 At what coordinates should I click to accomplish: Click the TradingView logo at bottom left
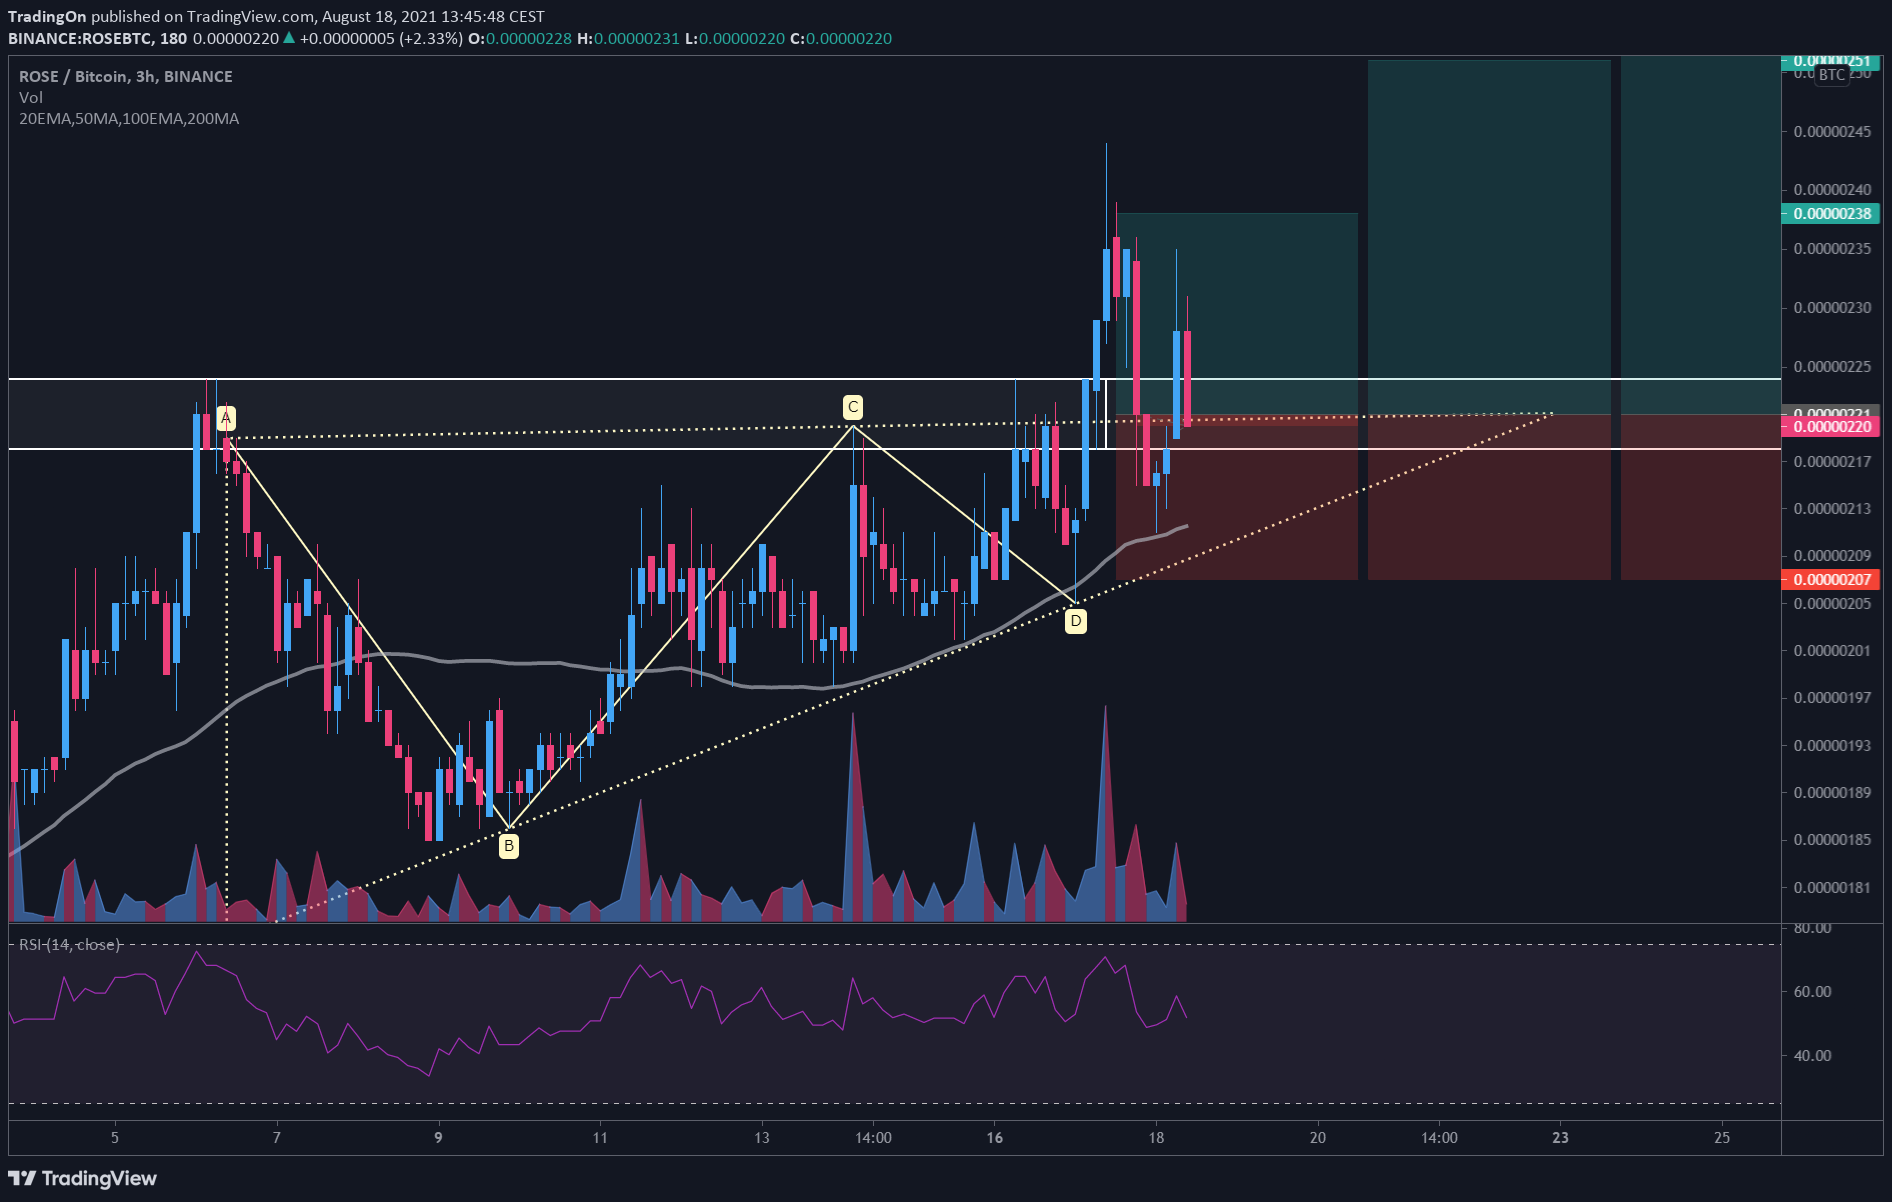tap(83, 1178)
